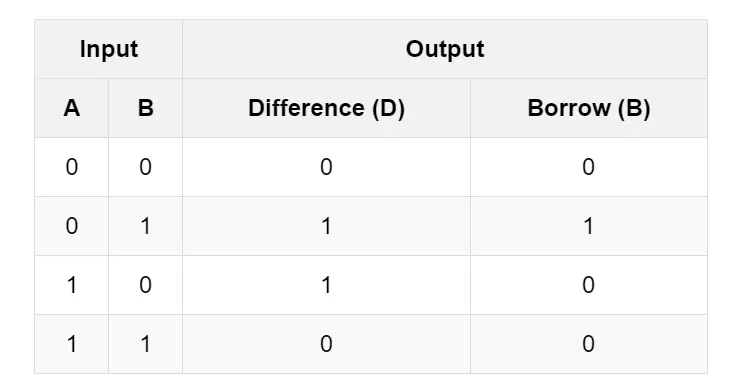The height and width of the screenshot is (392, 743).
Task: Click the Input header cell
Action: pos(109,49)
